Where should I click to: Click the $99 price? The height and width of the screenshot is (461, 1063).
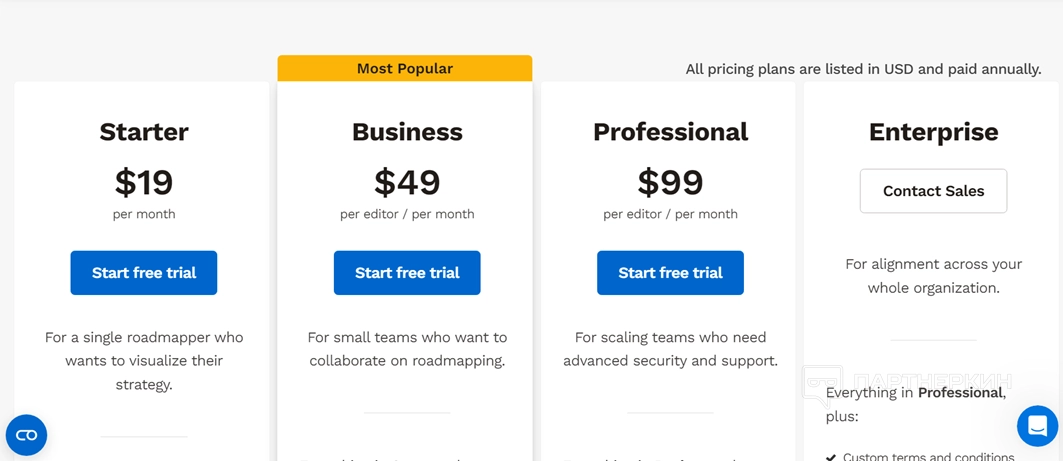[670, 183]
